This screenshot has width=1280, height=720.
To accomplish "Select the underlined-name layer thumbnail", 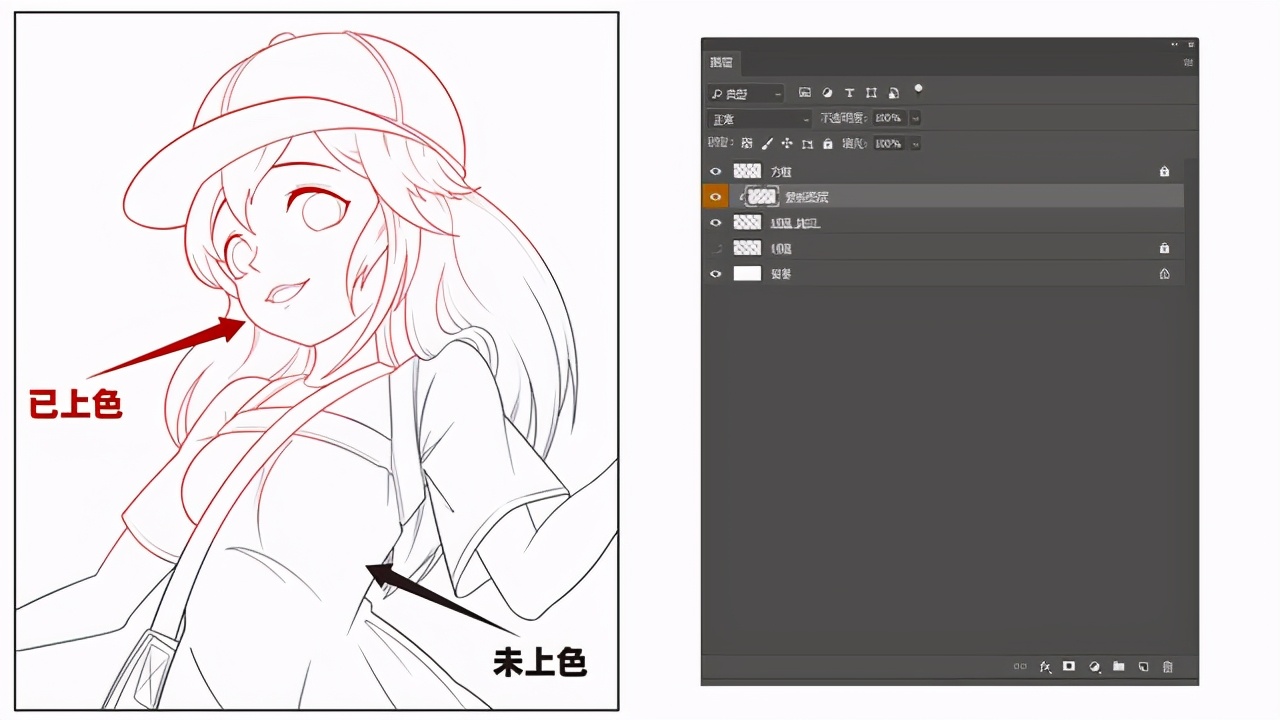I will [x=747, y=223].
